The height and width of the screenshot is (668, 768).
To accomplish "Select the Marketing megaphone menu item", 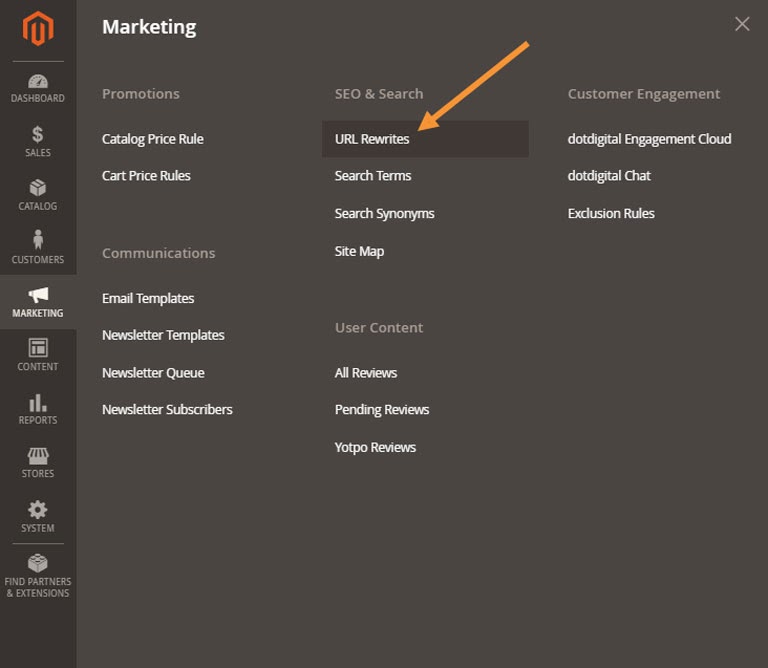I will tap(38, 302).
